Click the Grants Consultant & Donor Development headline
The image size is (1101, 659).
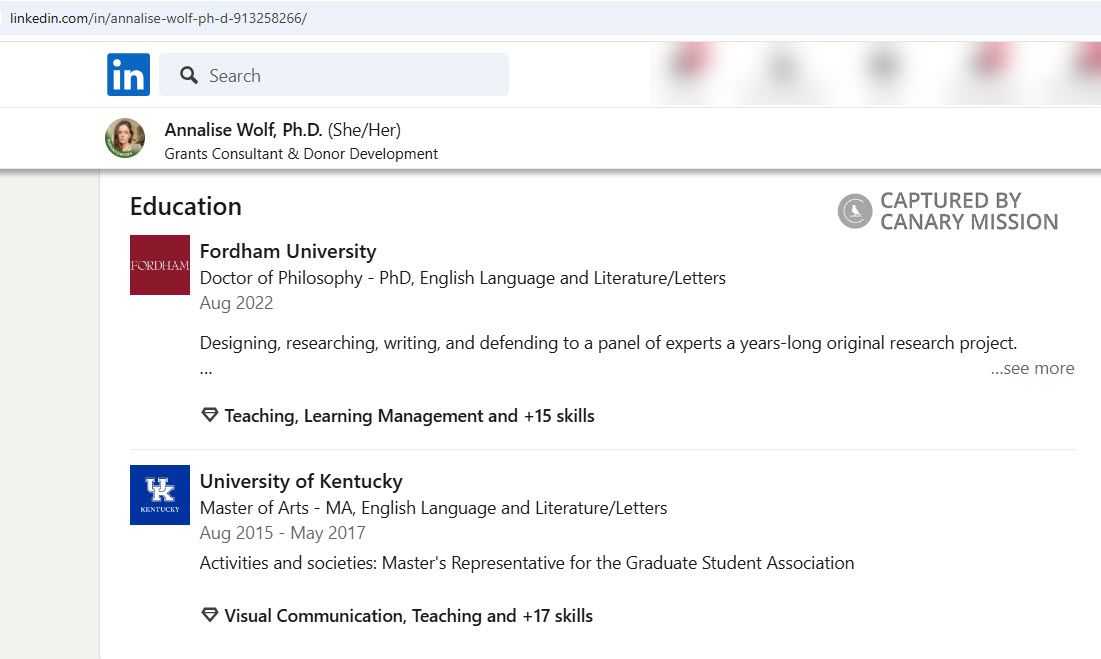pyautogui.click(x=301, y=154)
